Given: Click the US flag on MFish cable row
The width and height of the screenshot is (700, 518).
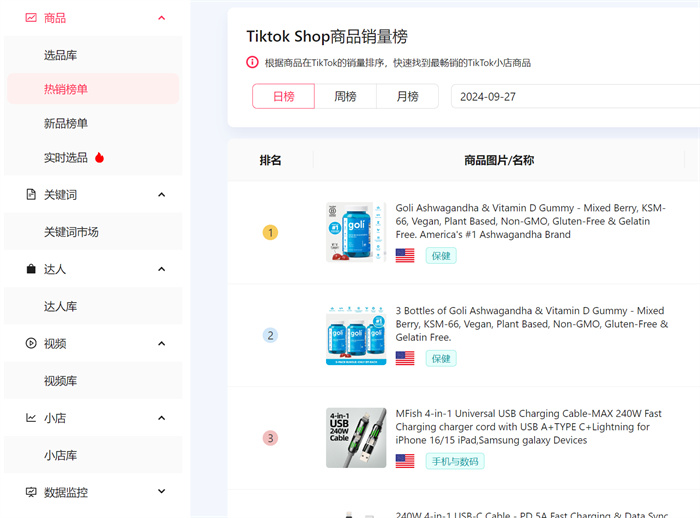Looking at the screenshot, I should coord(405,461).
